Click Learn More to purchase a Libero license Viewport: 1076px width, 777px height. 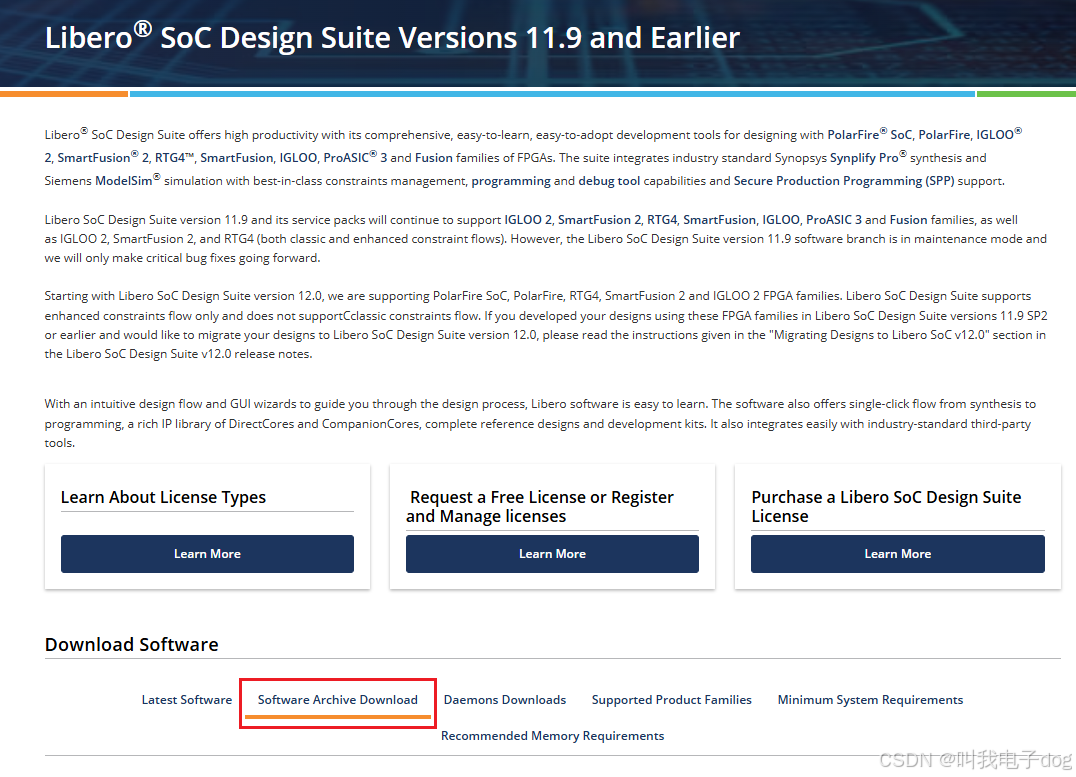click(x=897, y=554)
